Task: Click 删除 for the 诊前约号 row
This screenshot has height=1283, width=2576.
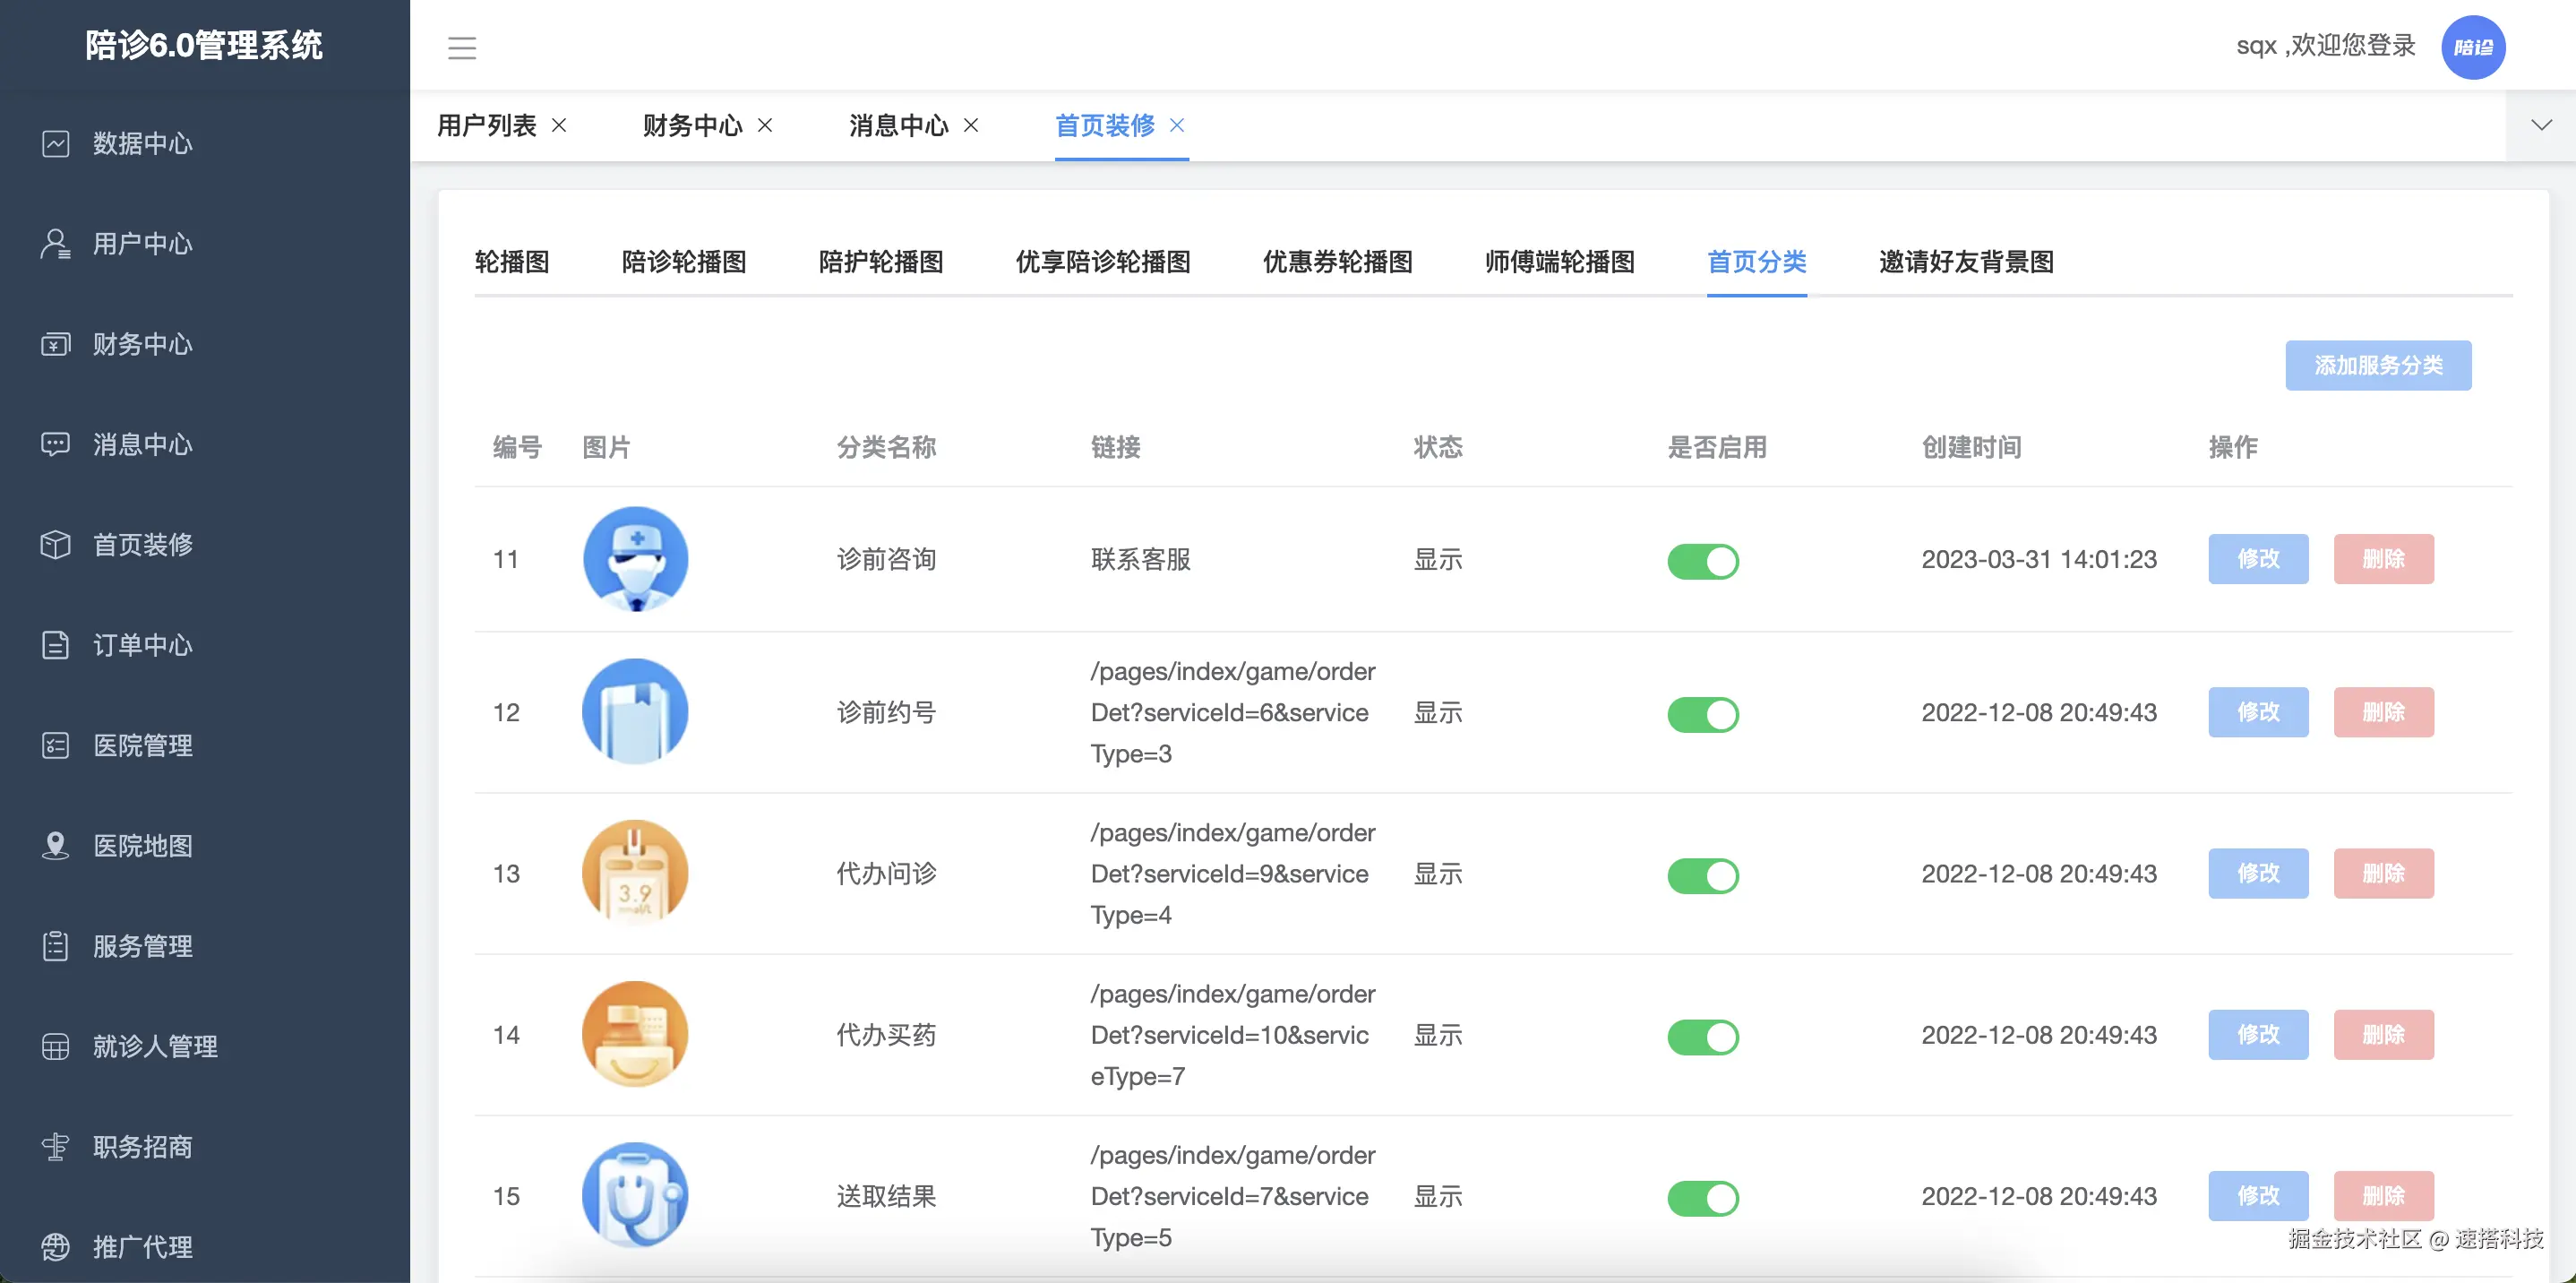Action: [2383, 712]
